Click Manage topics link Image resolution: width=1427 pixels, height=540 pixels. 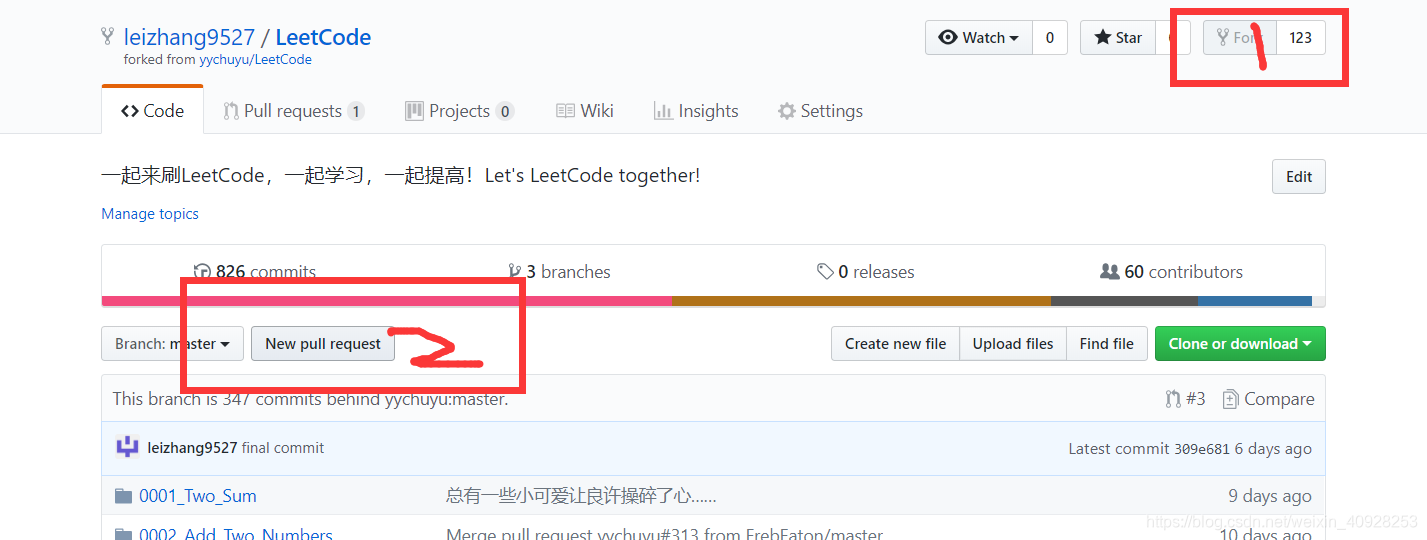tap(150, 214)
